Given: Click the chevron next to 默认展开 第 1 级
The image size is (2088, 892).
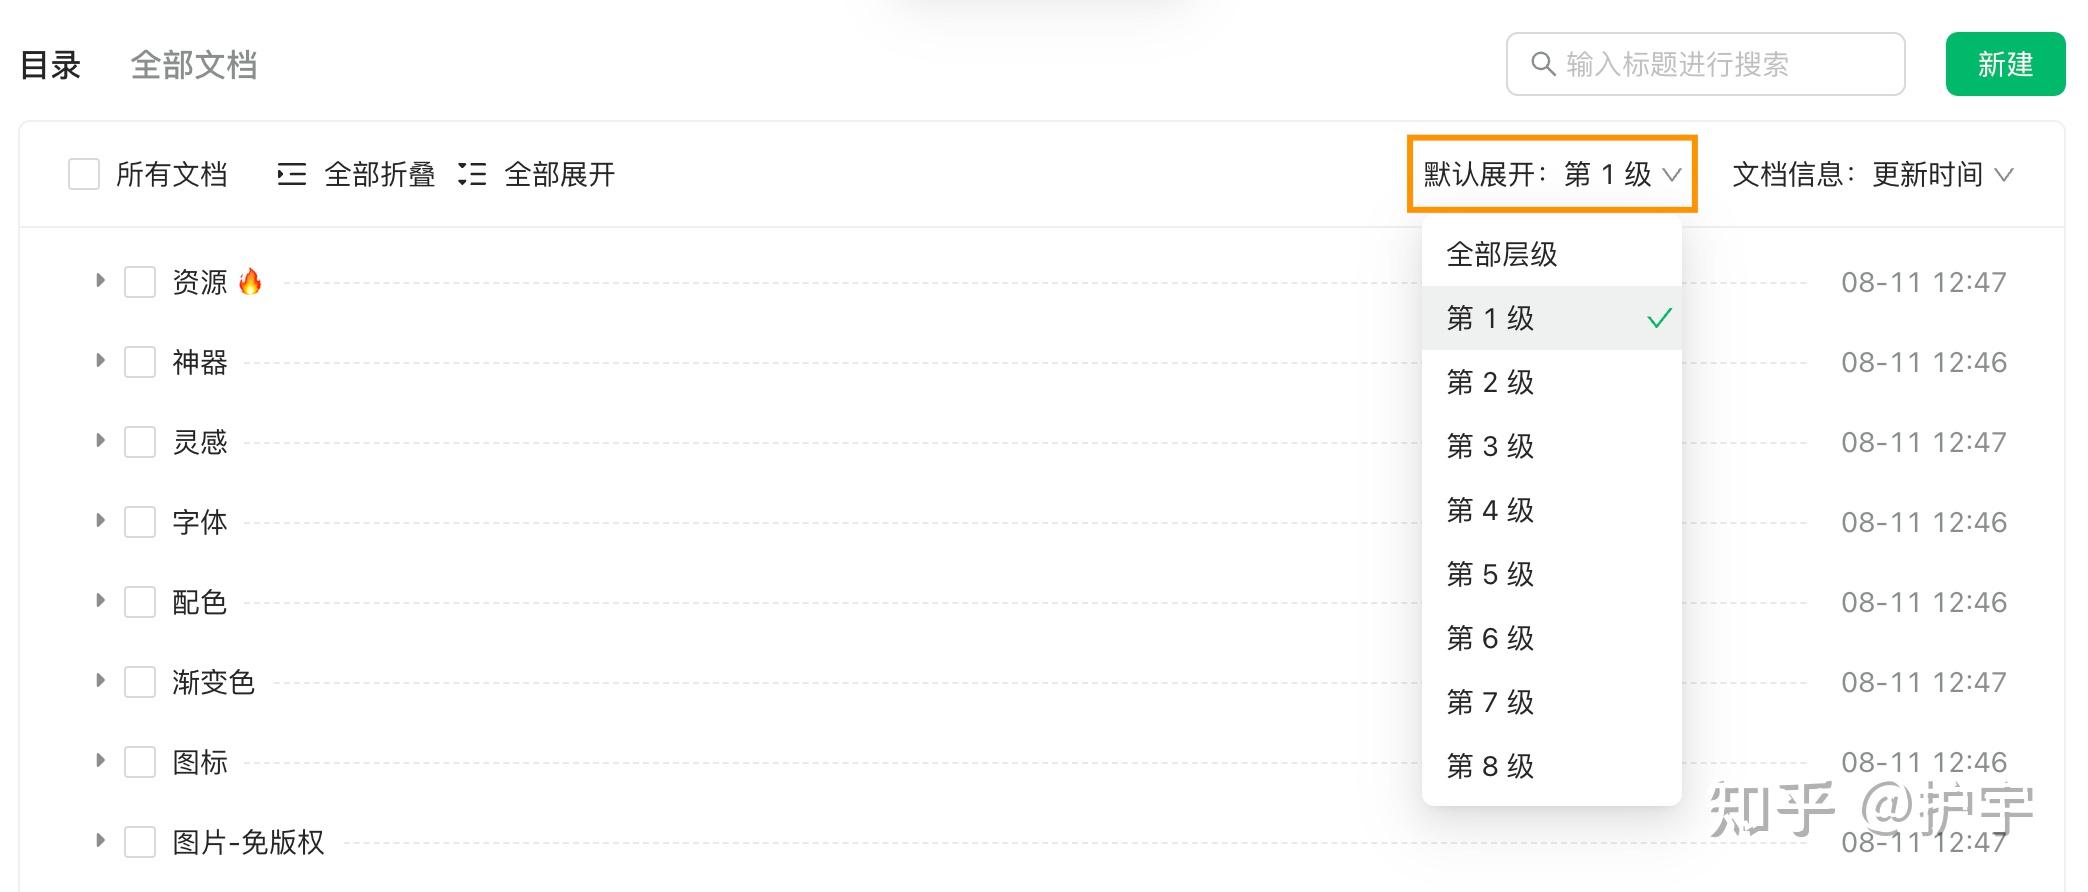Looking at the screenshot, I should pyautogui.click(x=1671, y=175).
